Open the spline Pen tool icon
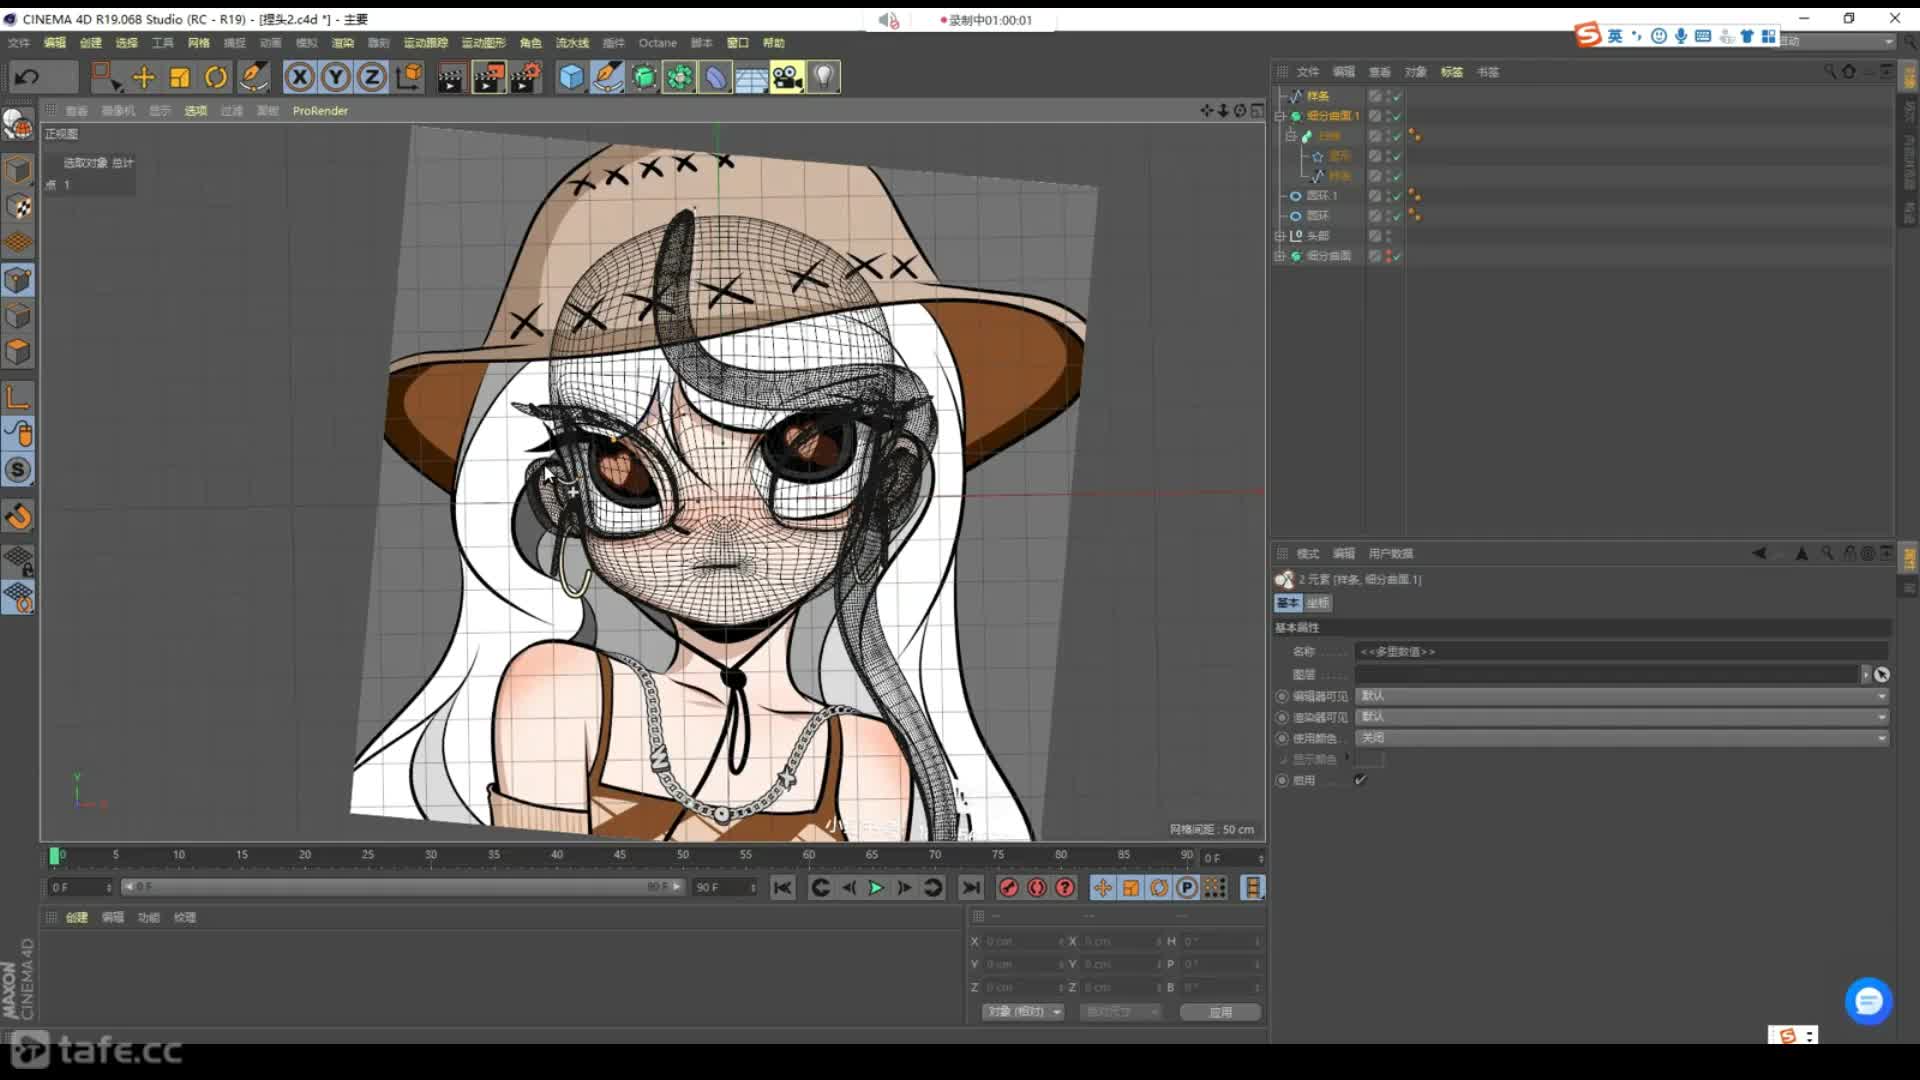This screenshot has width=1920, height=1080. [607, 77]
